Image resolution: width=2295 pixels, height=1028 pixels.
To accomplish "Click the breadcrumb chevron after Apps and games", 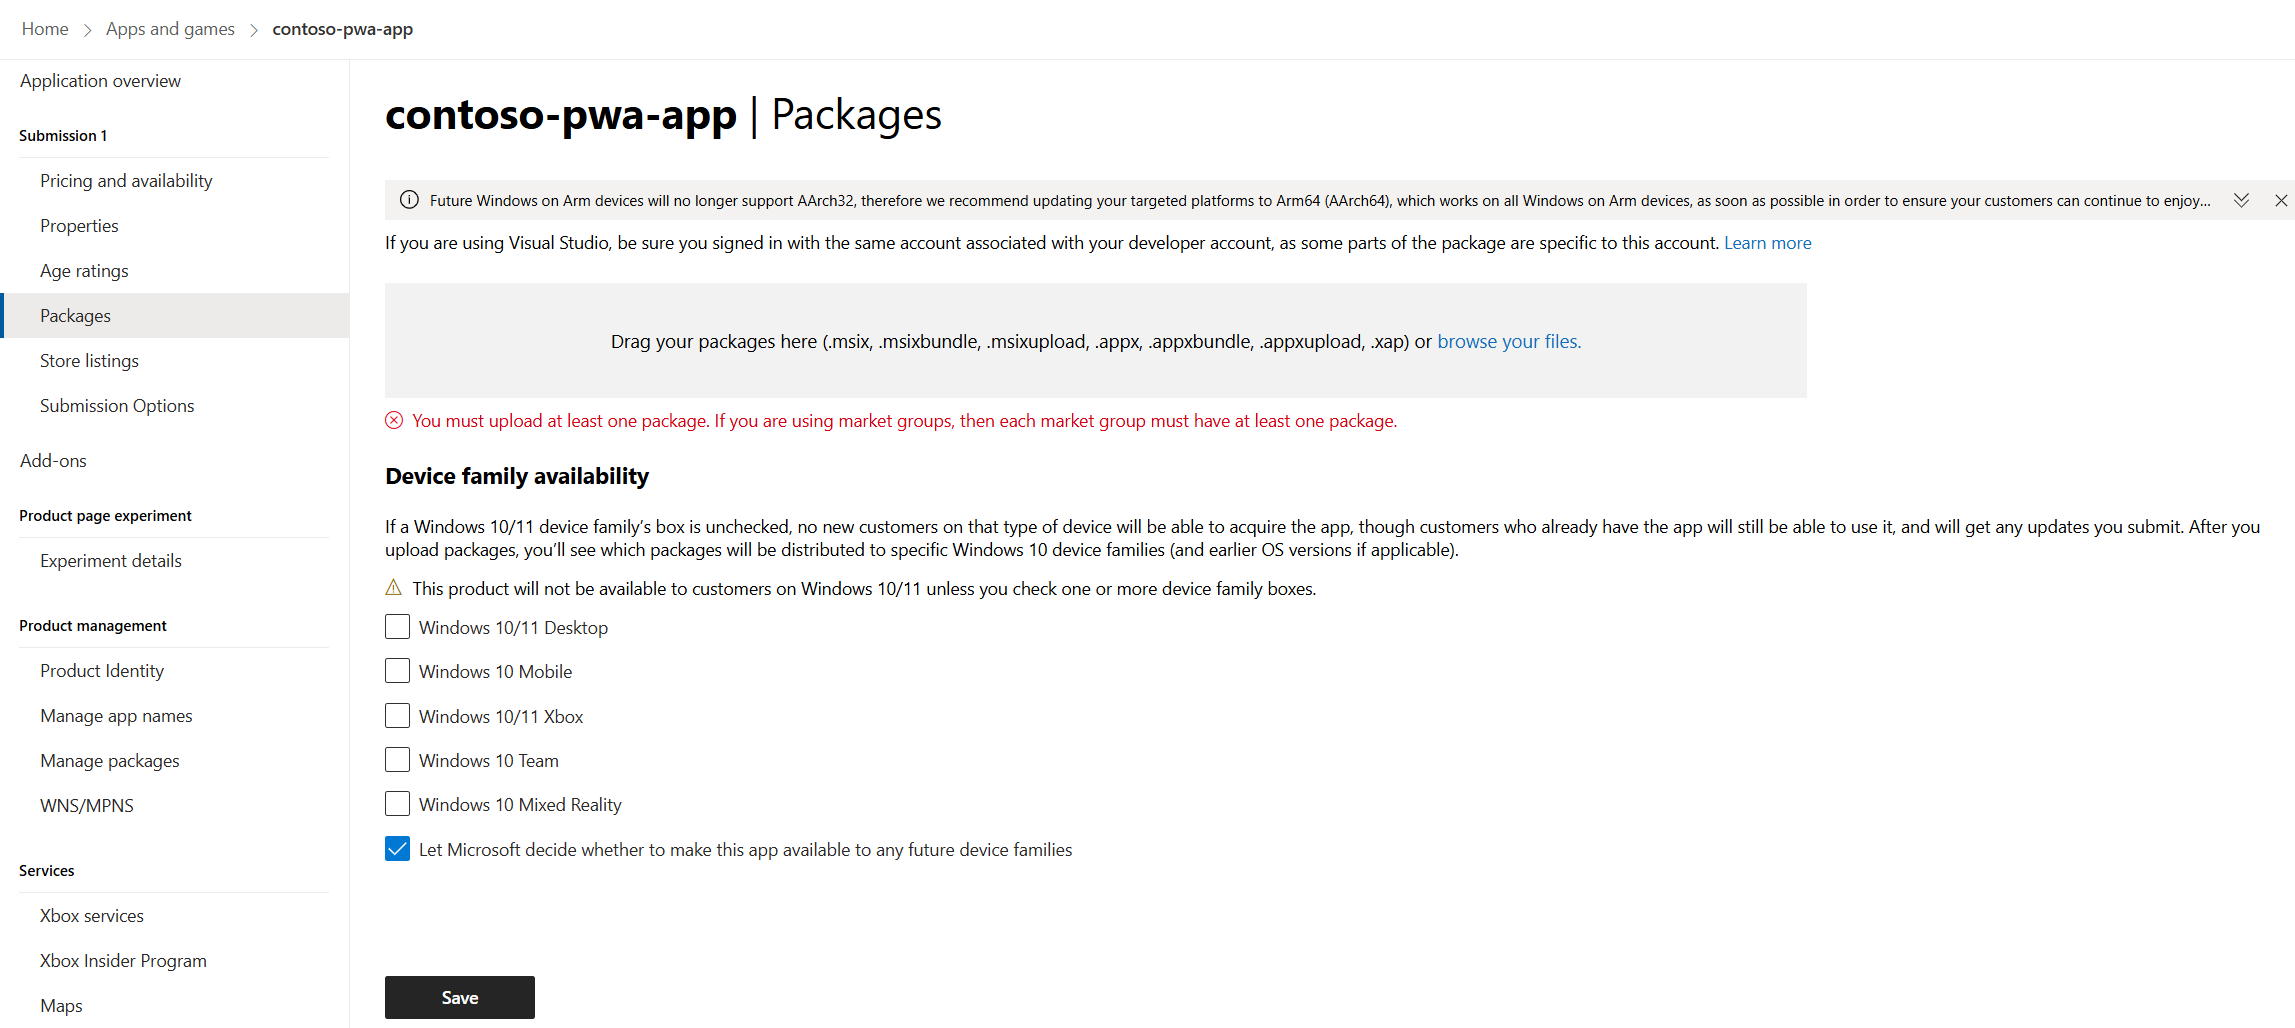I will (x=254, y=30).
